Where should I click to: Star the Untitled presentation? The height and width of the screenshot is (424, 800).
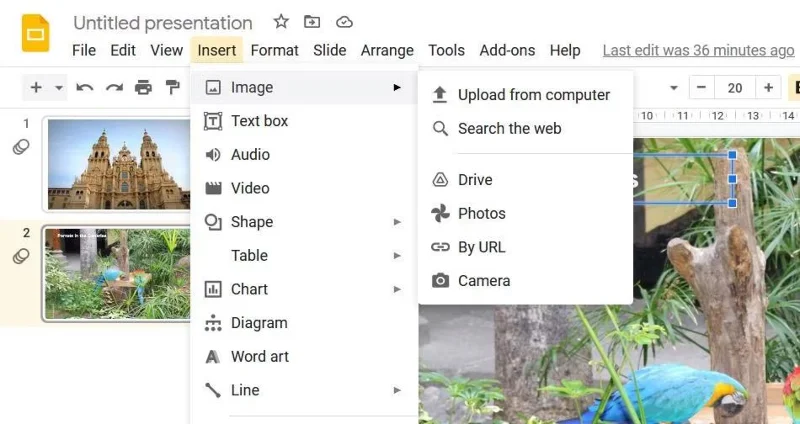pyautogui.click(x=281, y=22)
